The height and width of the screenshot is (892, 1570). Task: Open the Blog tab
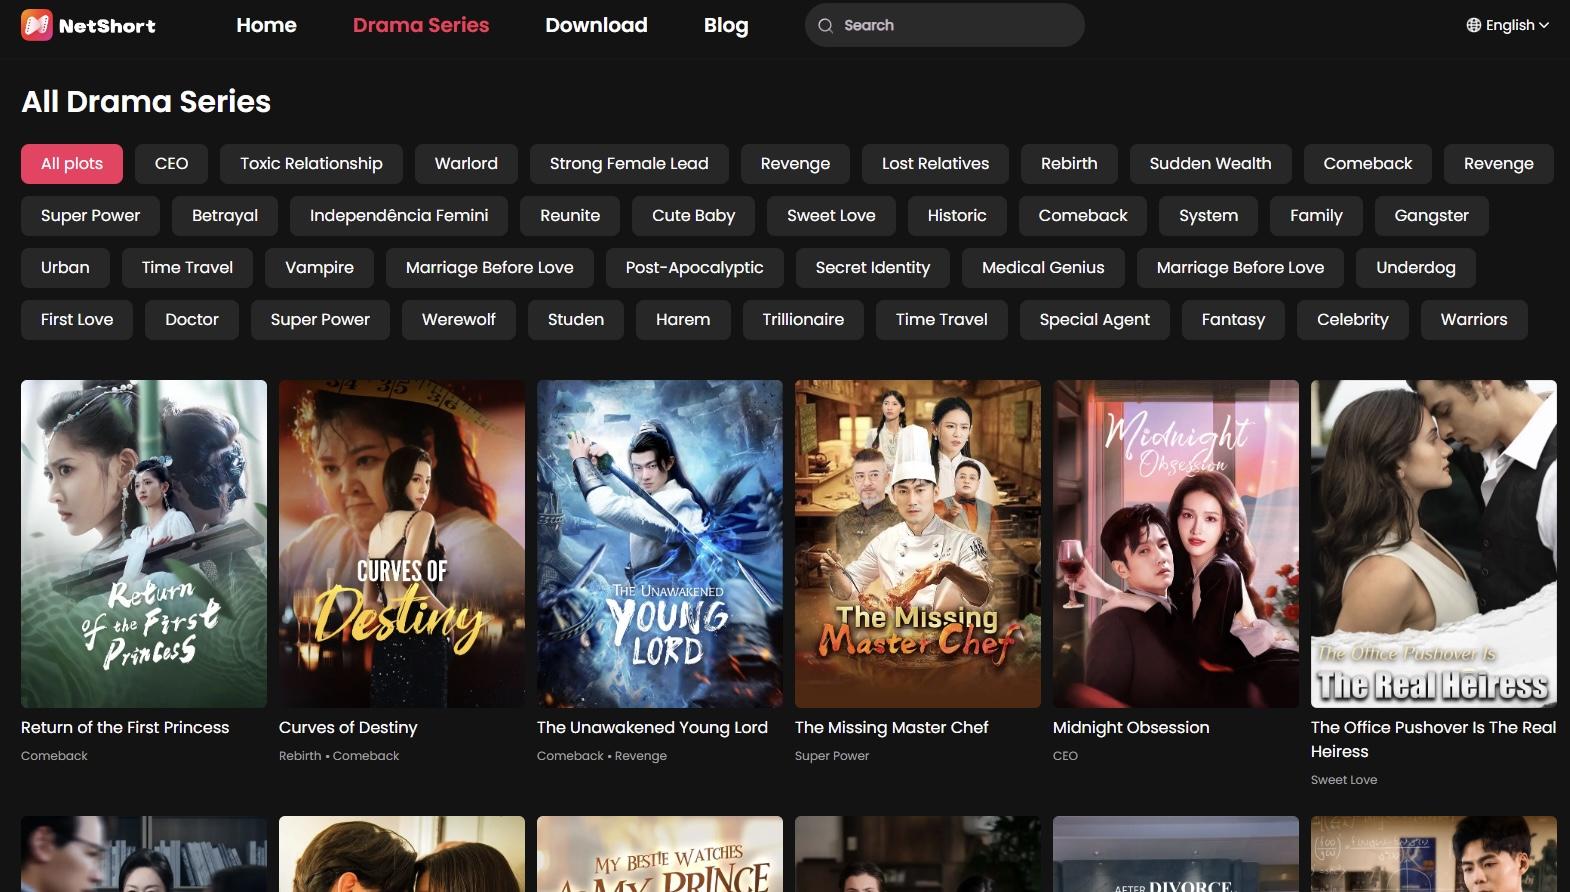click(x=726, y=25)
